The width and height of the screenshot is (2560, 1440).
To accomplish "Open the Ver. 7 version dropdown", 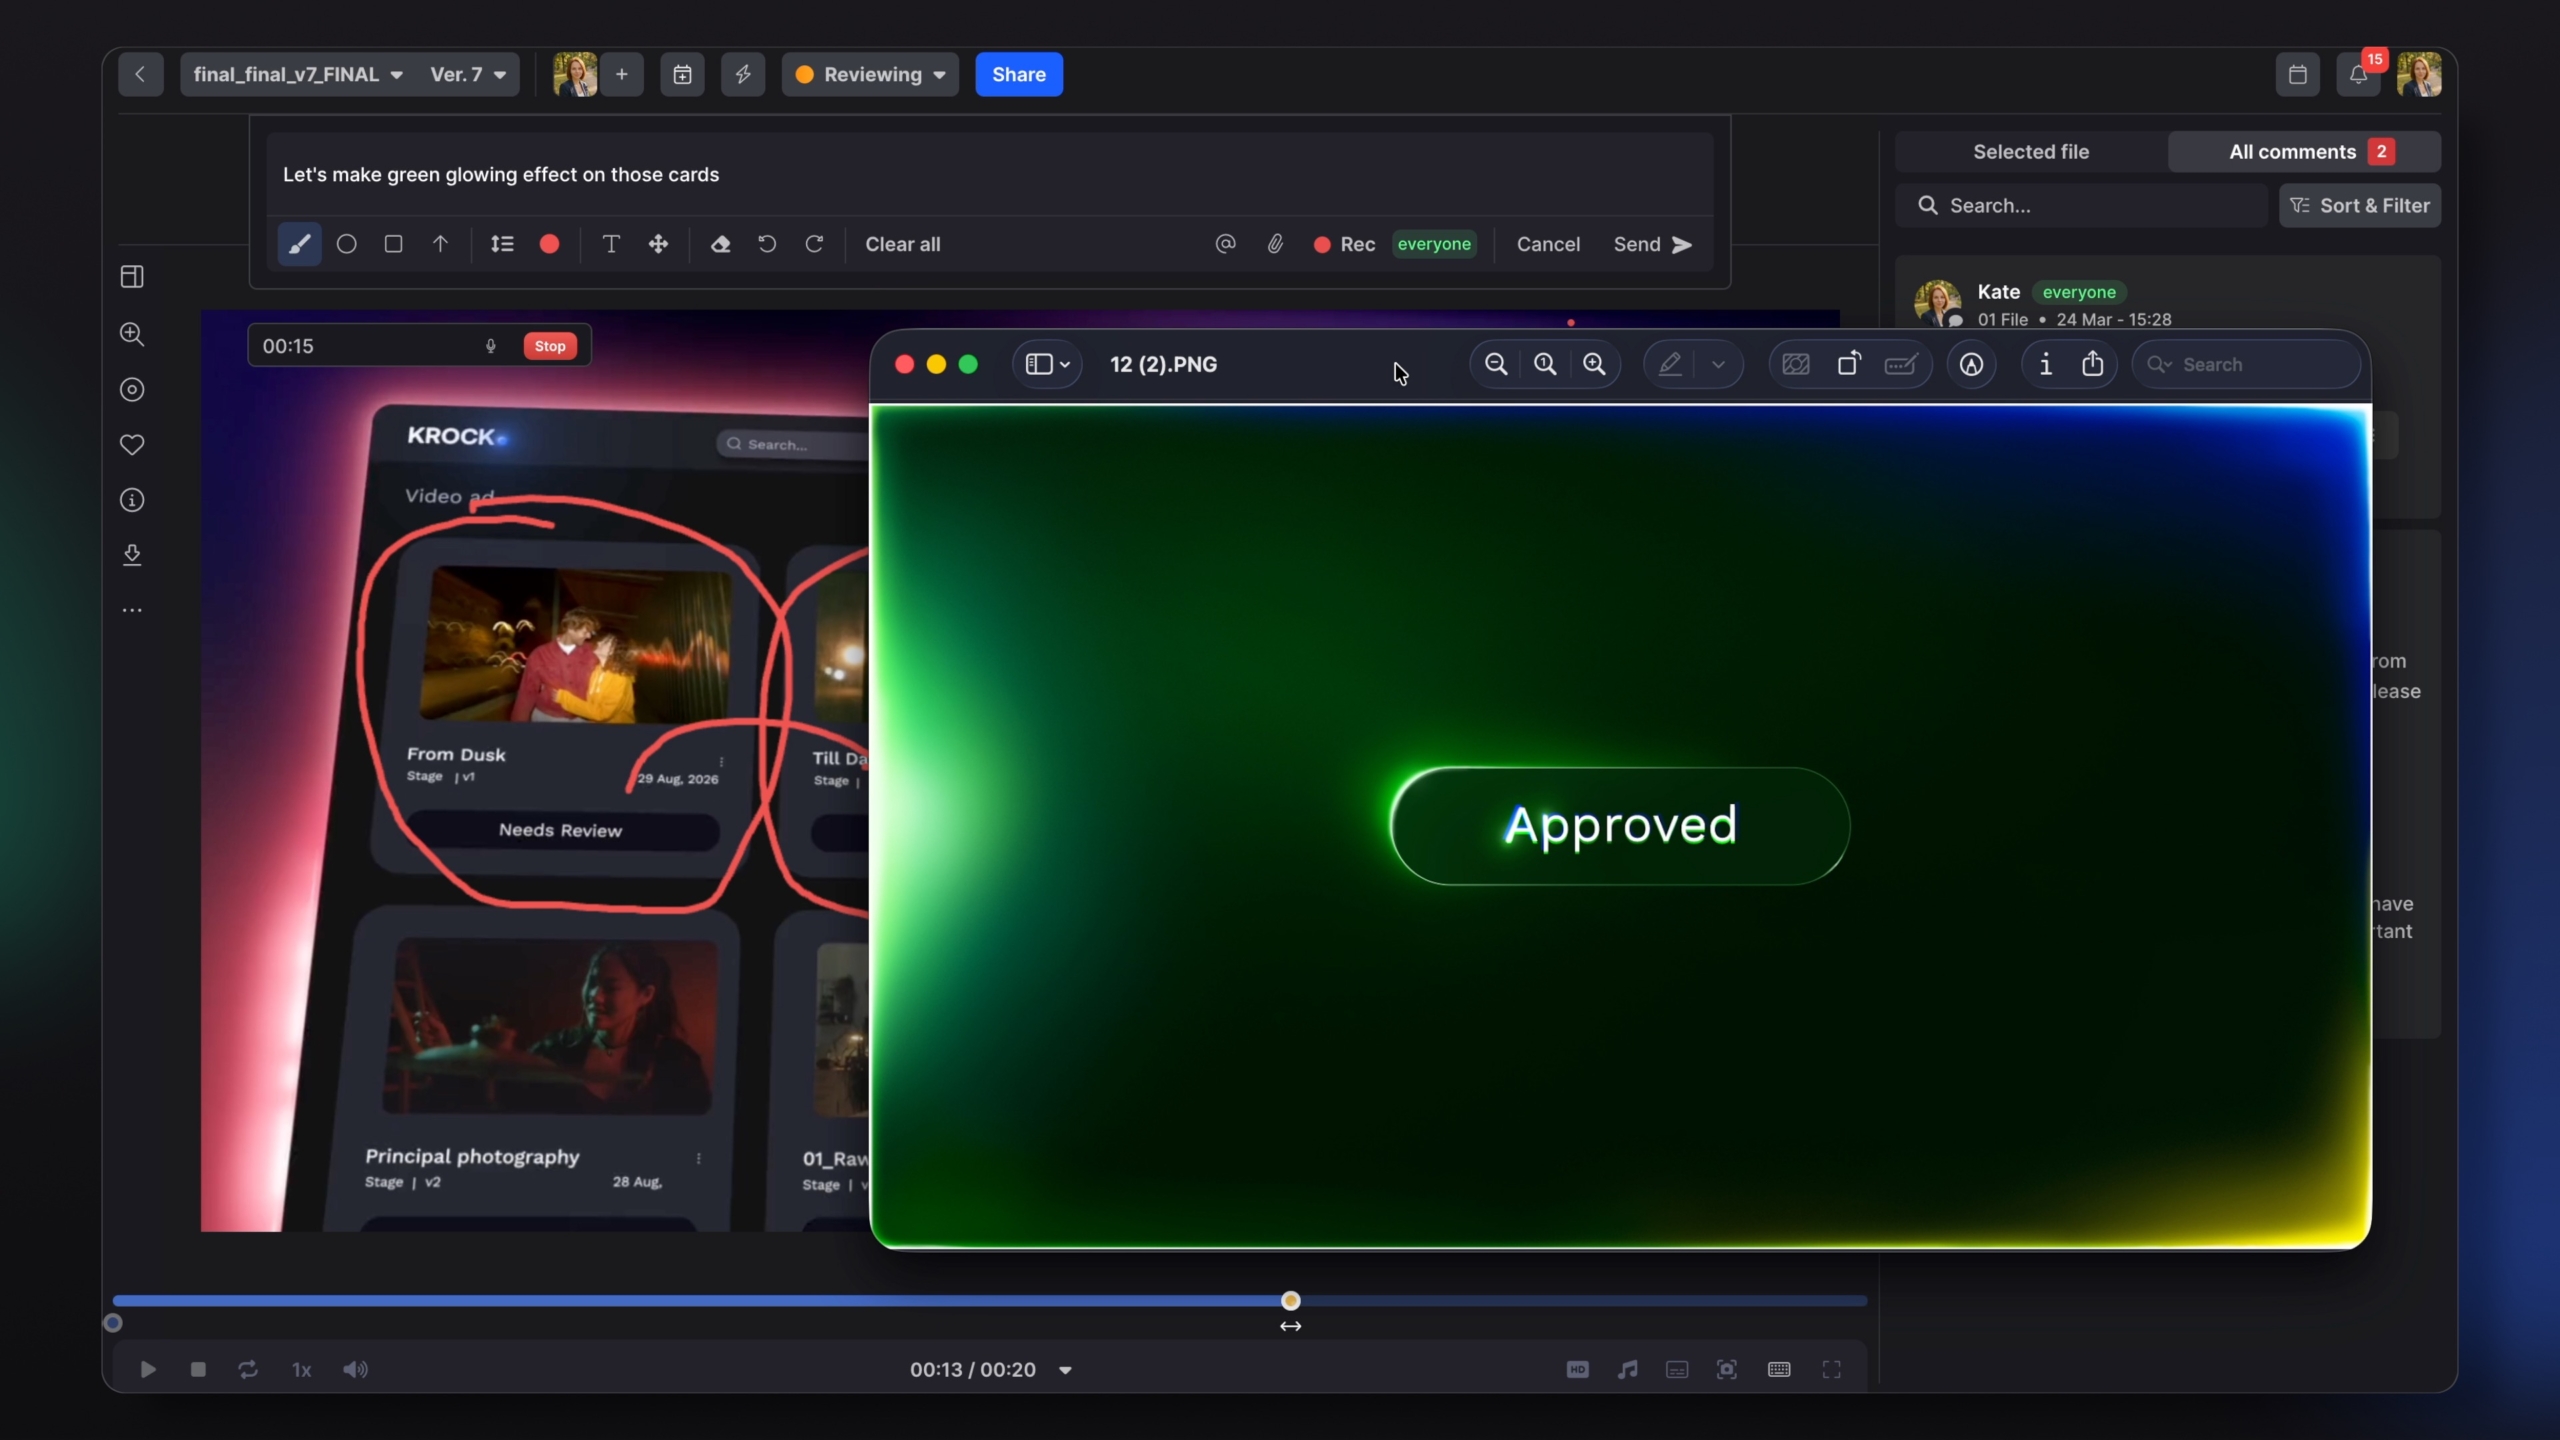I will click(468, 75).
